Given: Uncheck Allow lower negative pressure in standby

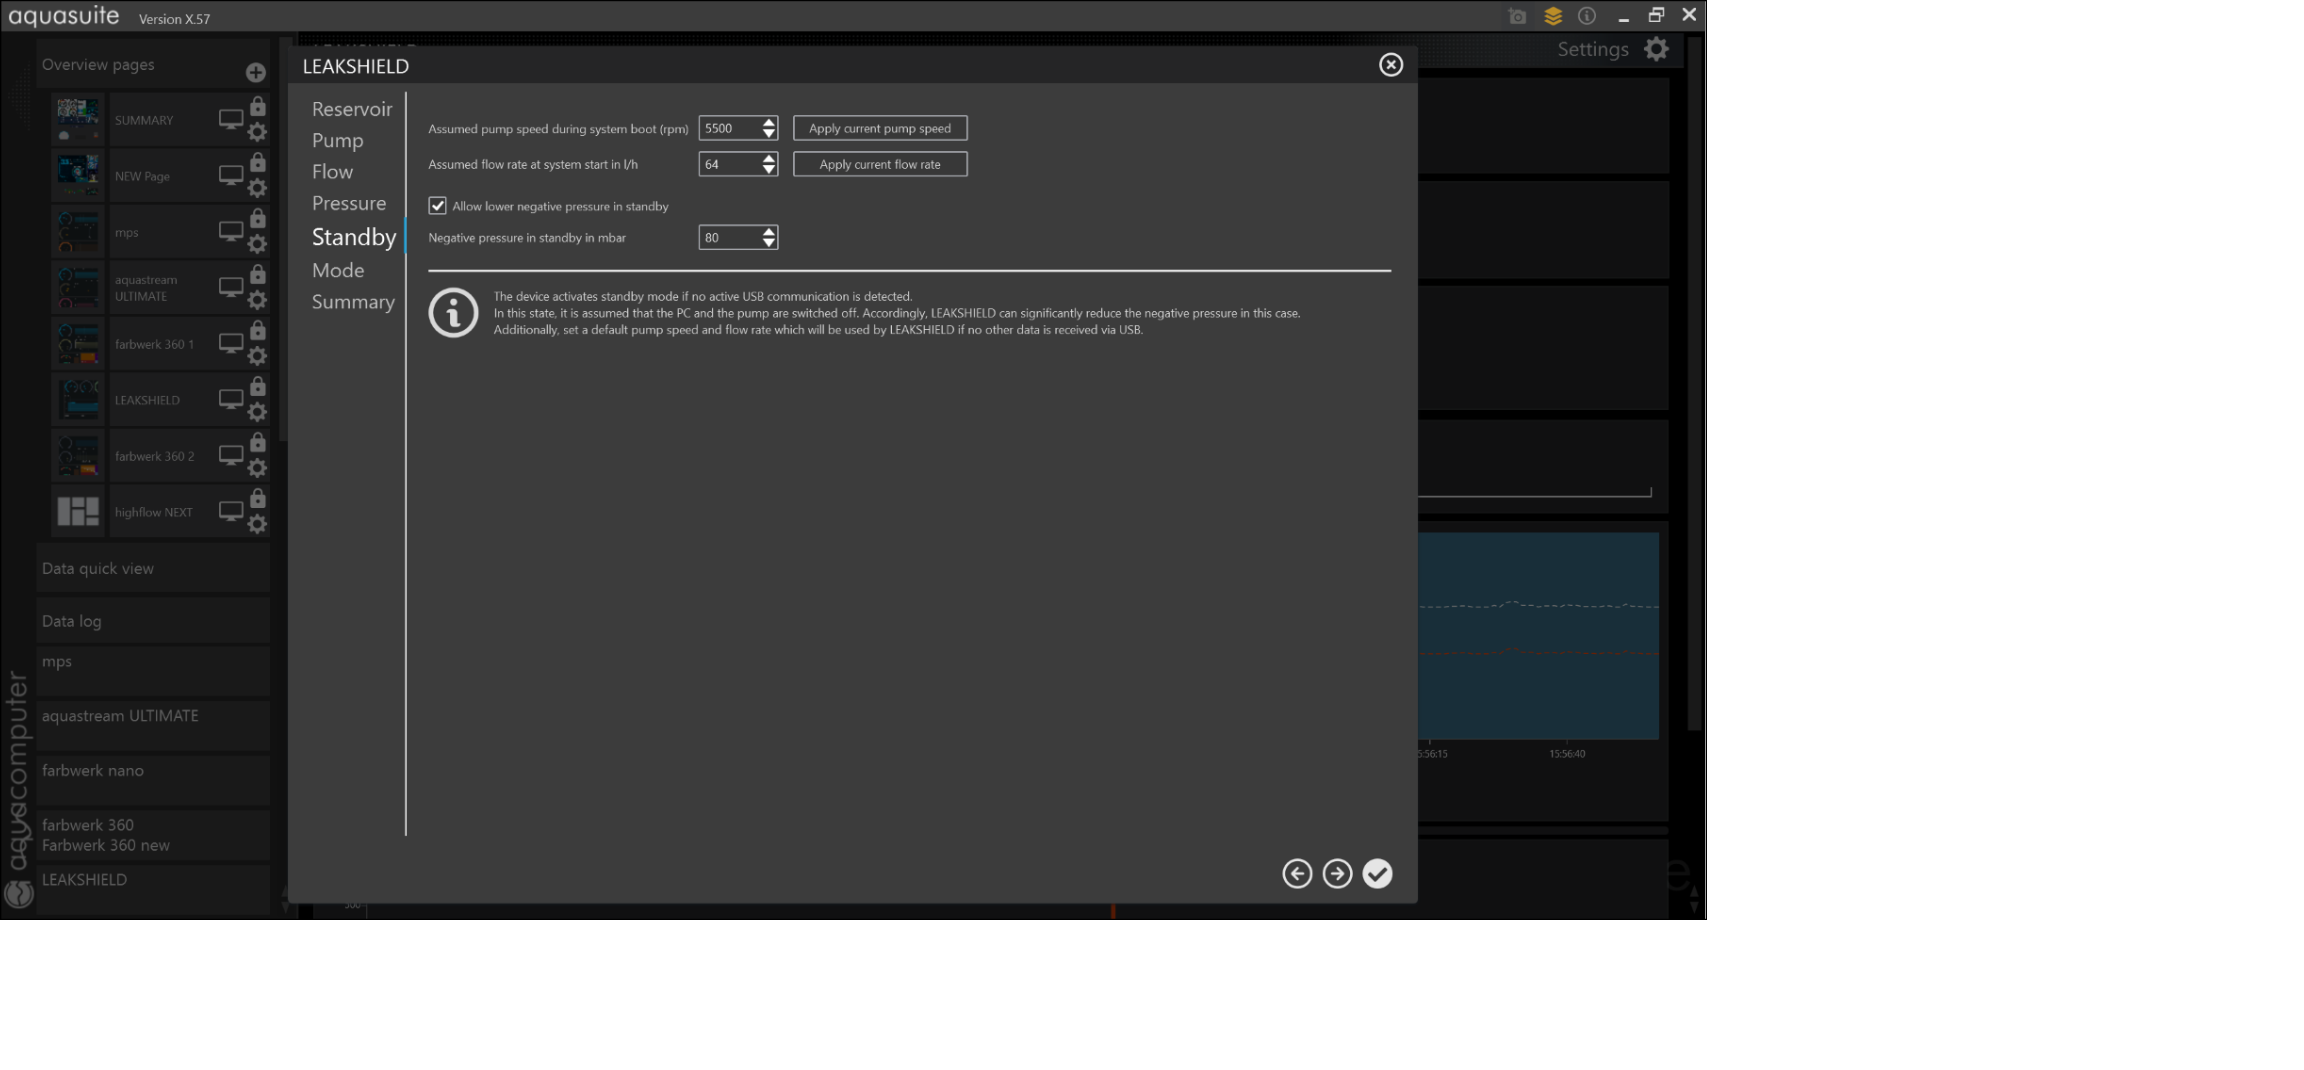Looking at the screenshot, I should pos(437,206).
